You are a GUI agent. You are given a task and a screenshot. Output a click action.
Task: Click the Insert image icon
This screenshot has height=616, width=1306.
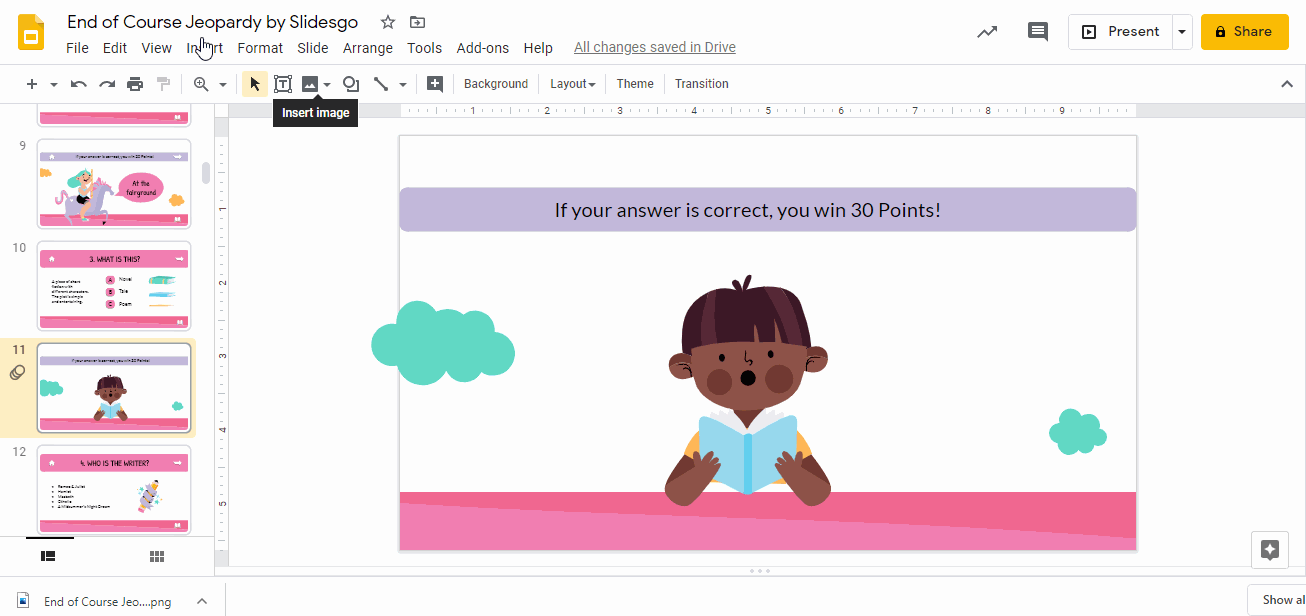coord(310,84)
